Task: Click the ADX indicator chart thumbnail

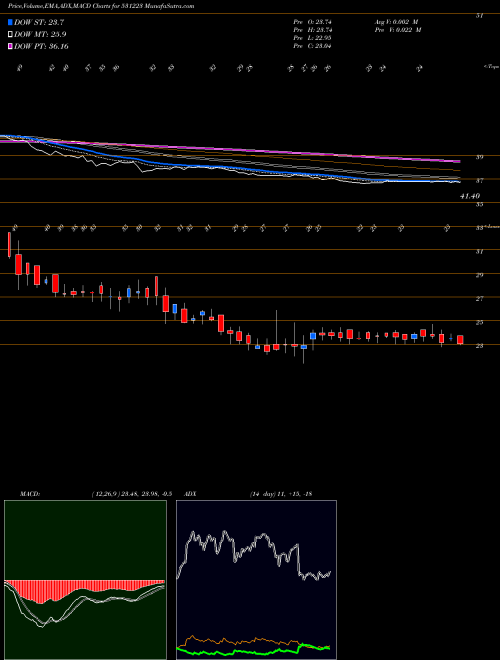Action: (x=256, y=580)
